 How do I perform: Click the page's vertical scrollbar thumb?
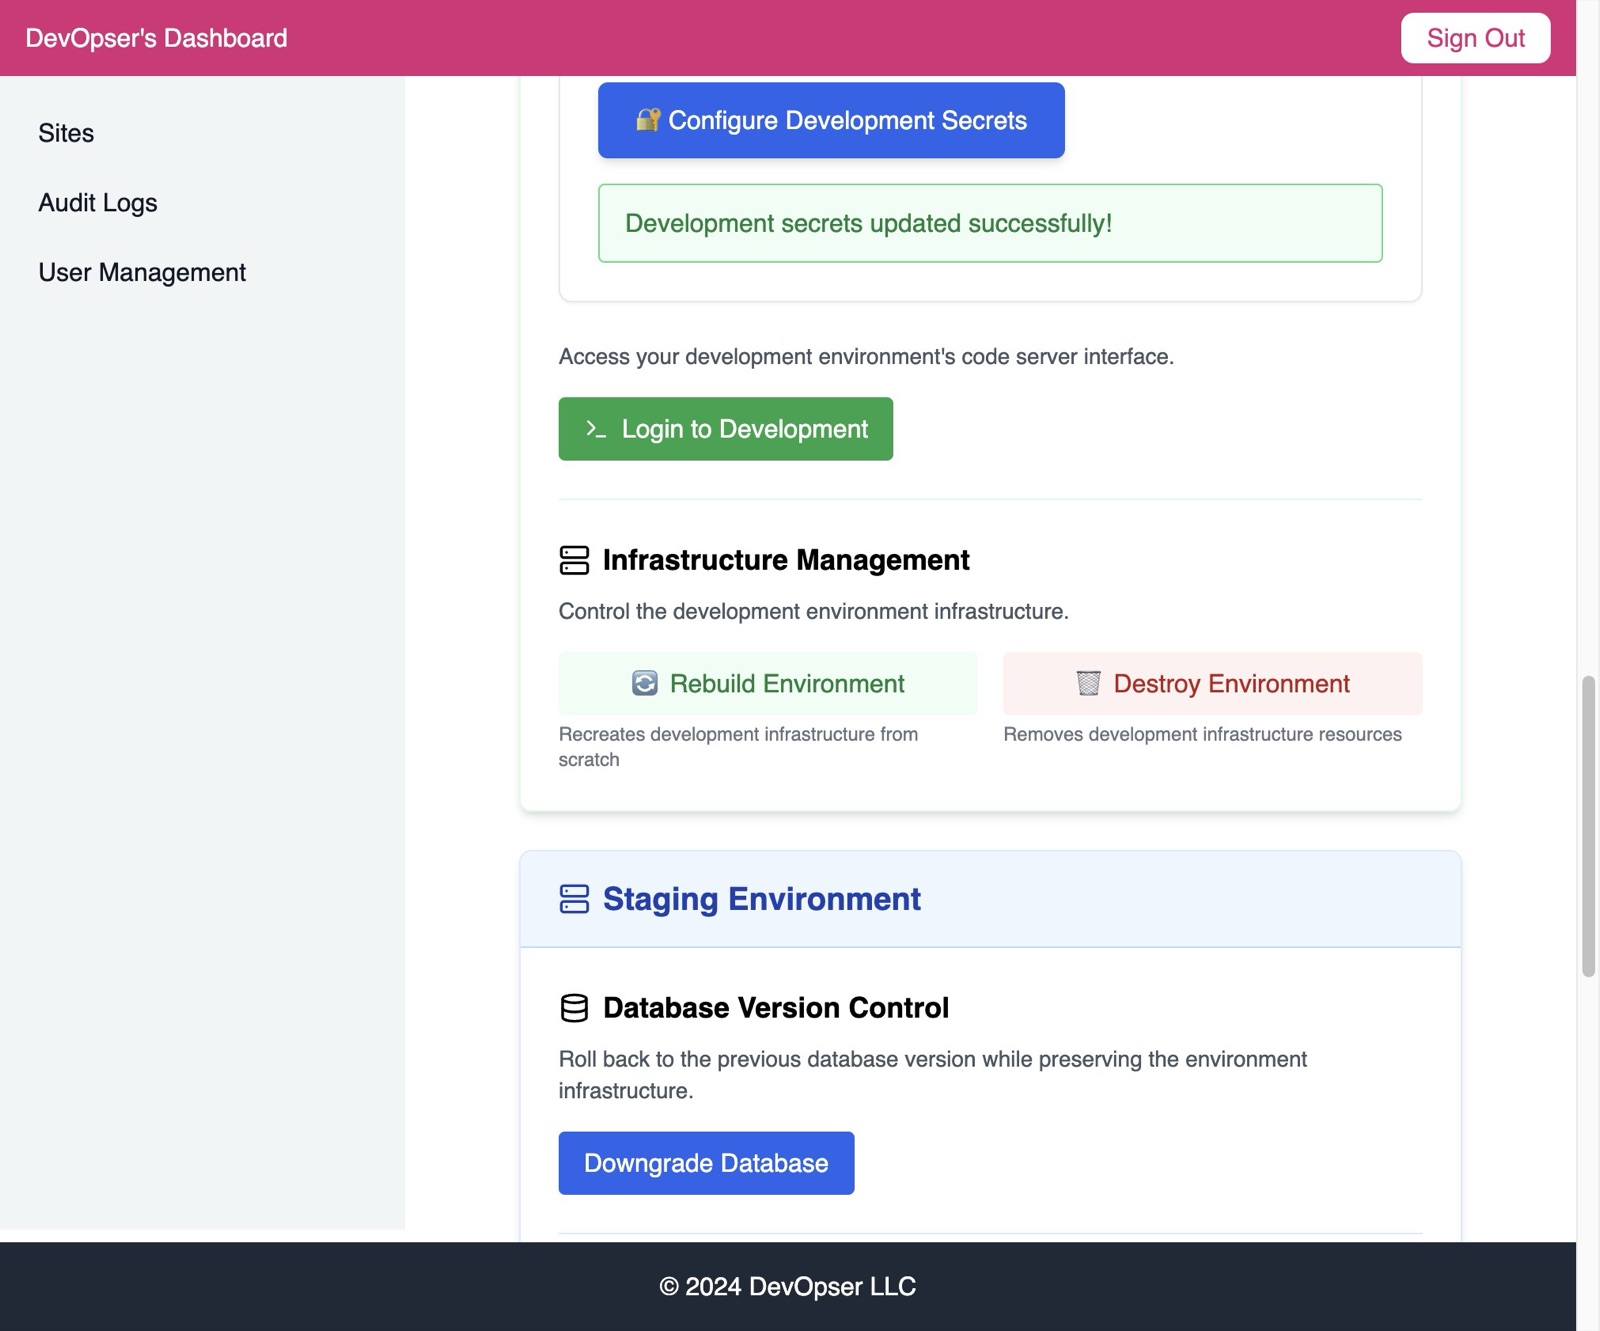point(1588,826)
